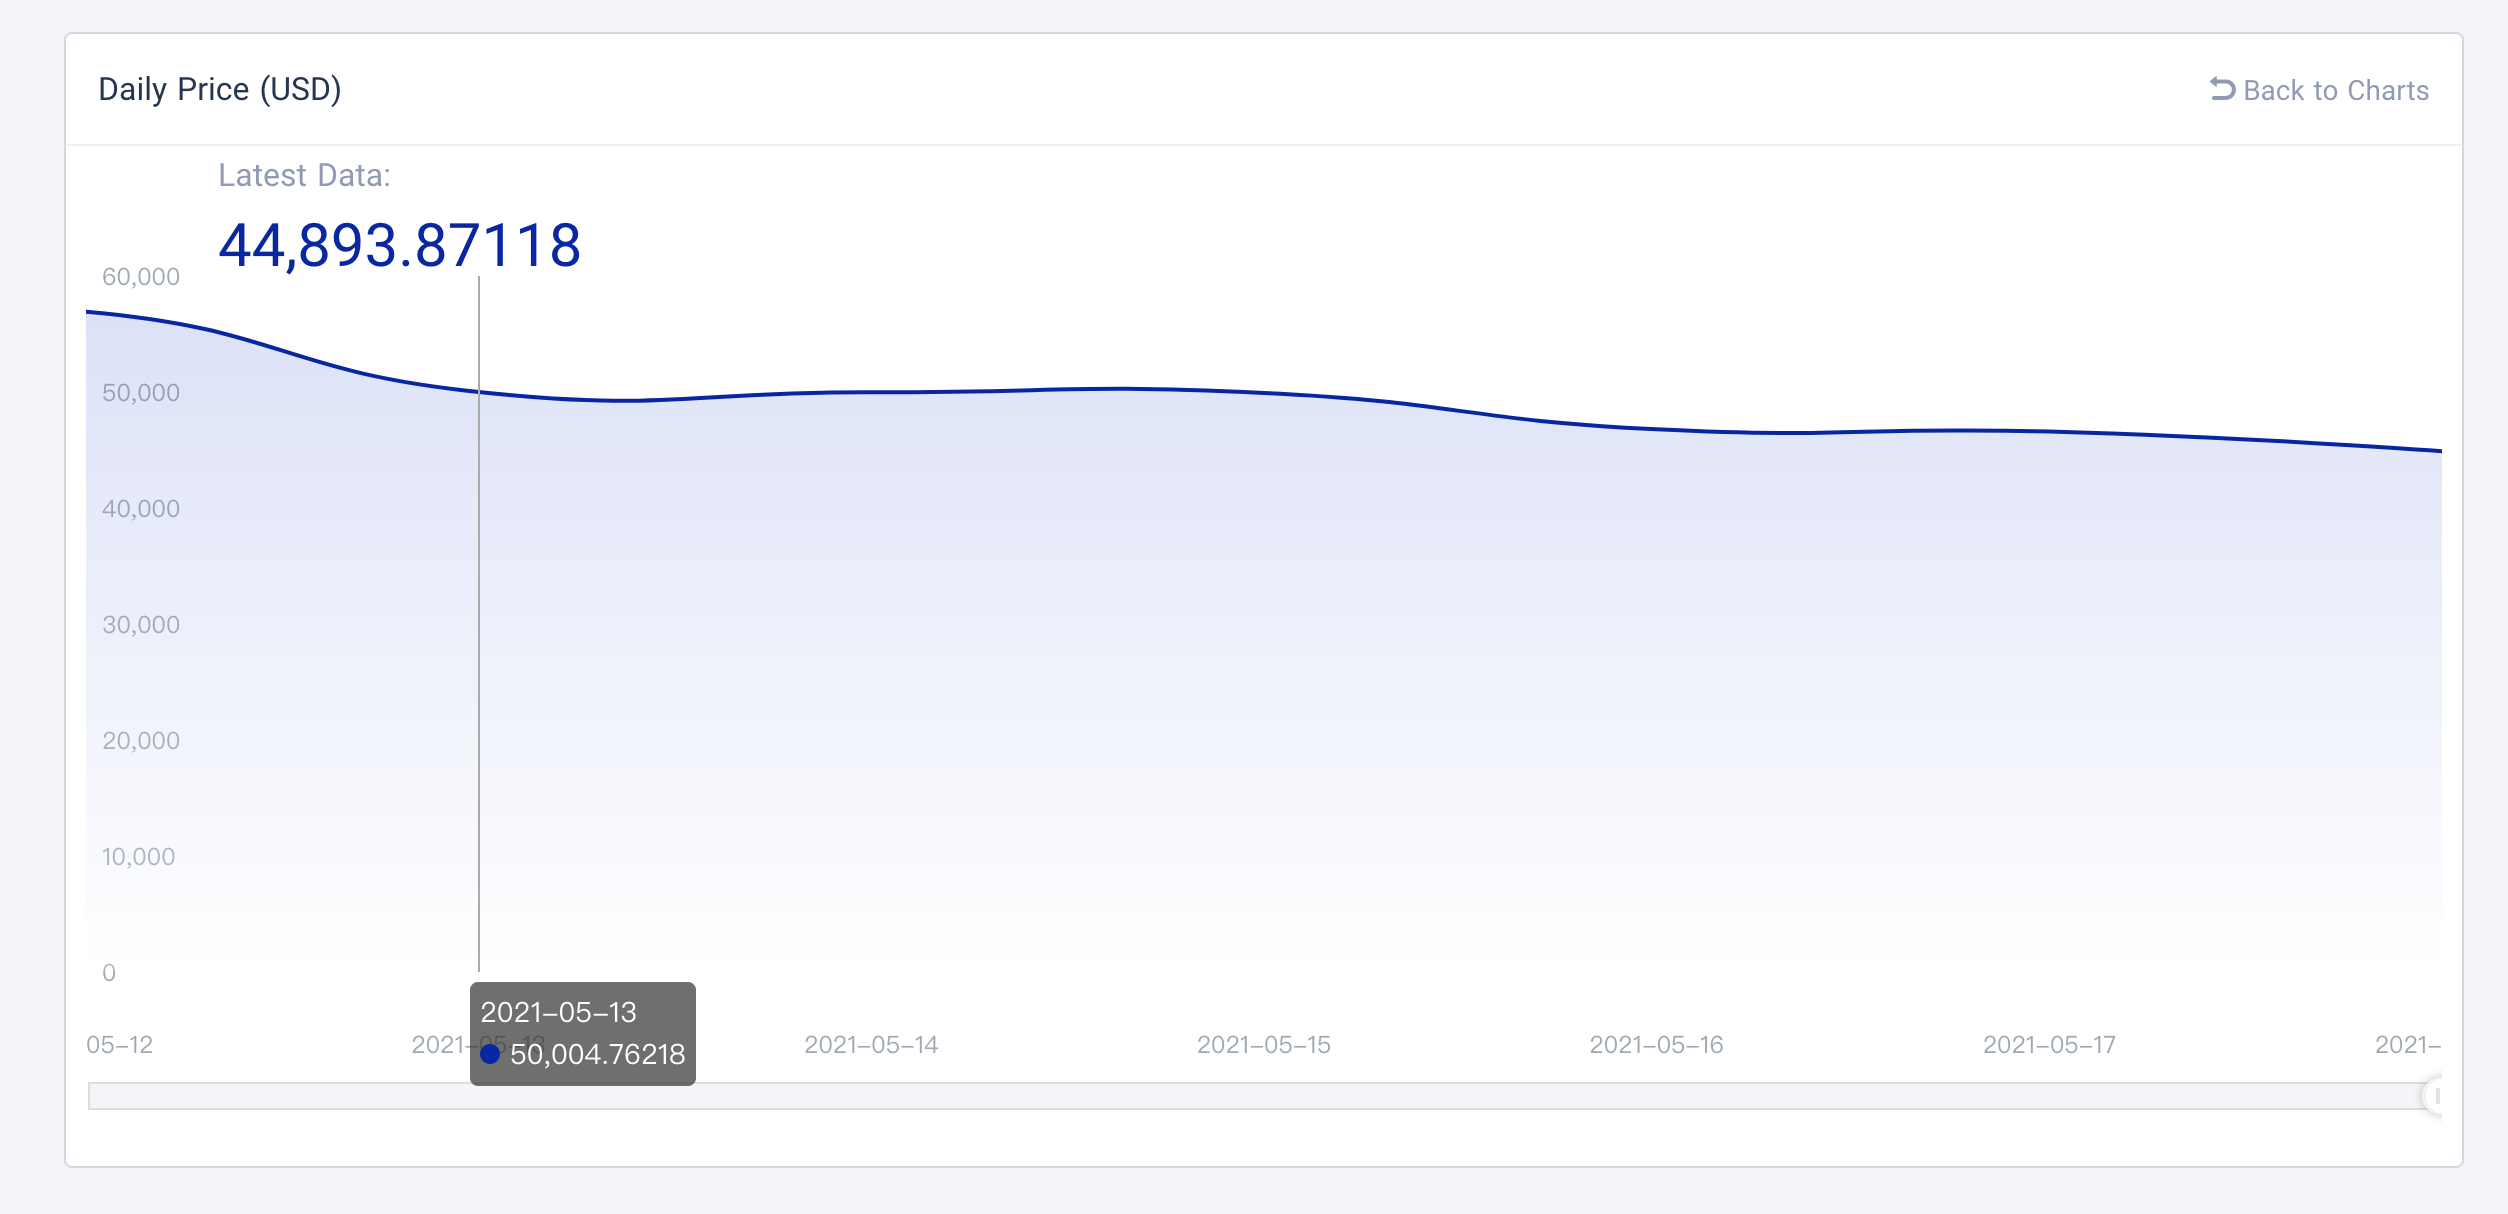Click the 05-12 date axis label
The height and width of the screenshot is (1214, 2508).
tap(119, 1045)
